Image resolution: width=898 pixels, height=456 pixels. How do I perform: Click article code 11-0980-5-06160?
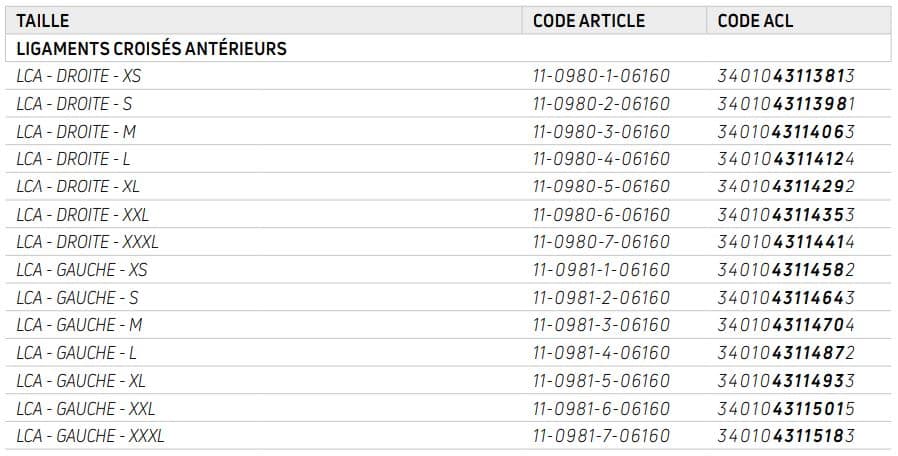pos(601,187)
